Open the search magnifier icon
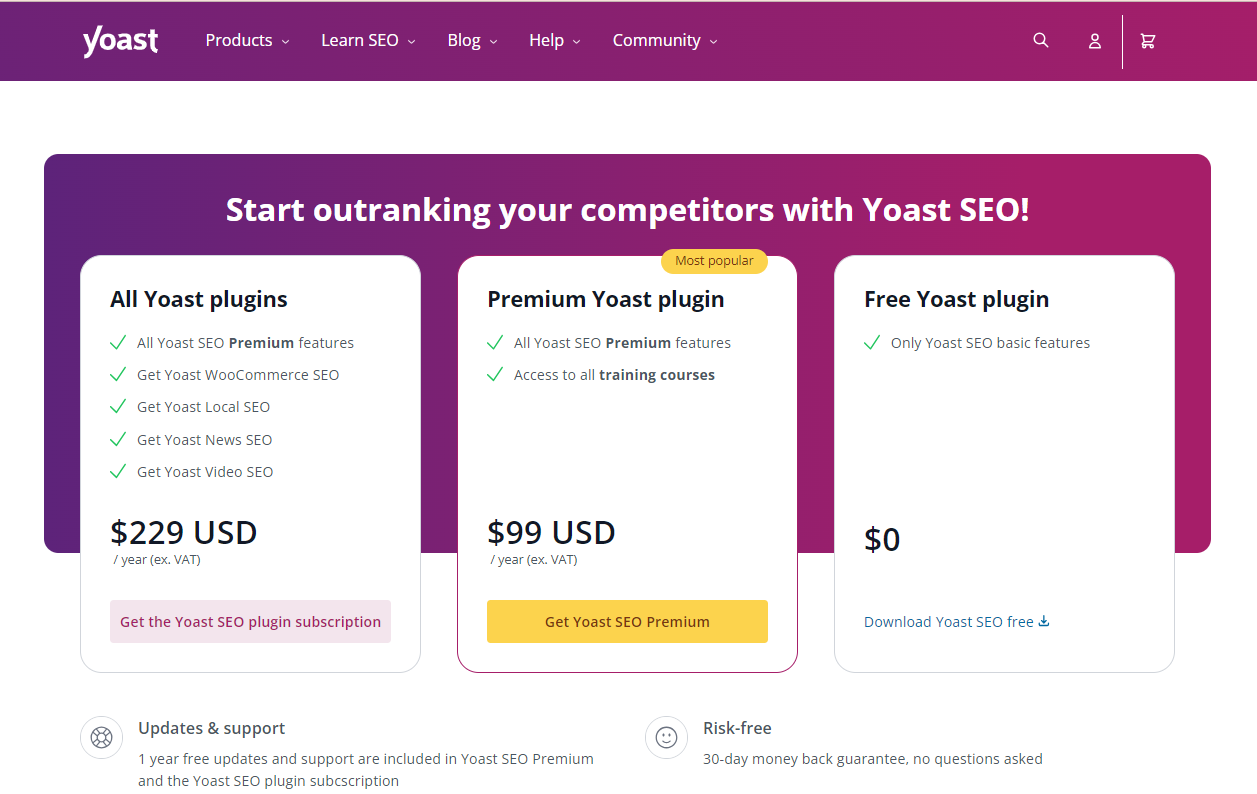Screen dimensions: 1257x794 pos(1041,40)
